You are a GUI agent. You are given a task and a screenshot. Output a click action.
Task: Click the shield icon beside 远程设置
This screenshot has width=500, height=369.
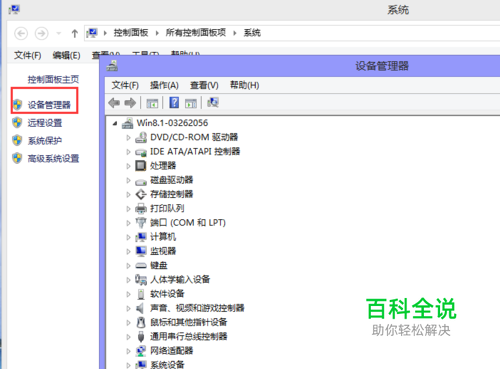[x=17, y=123]
